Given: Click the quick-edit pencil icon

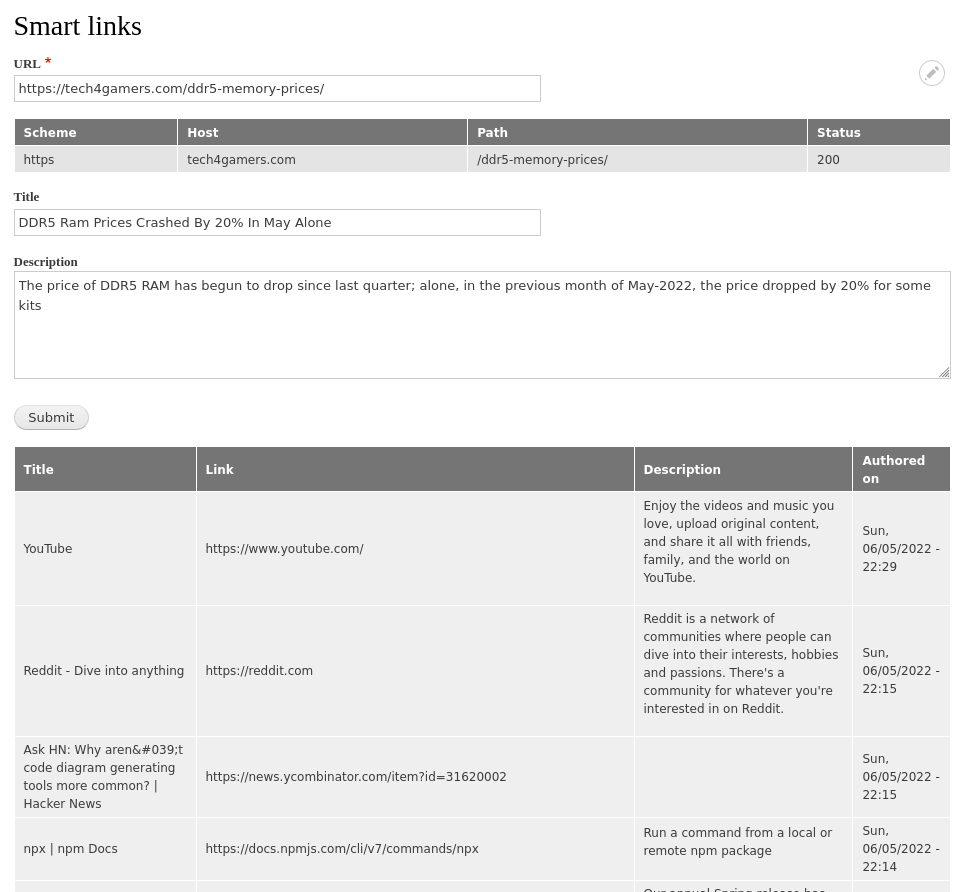Looking at the screenshot, I should tap(931, 72).
